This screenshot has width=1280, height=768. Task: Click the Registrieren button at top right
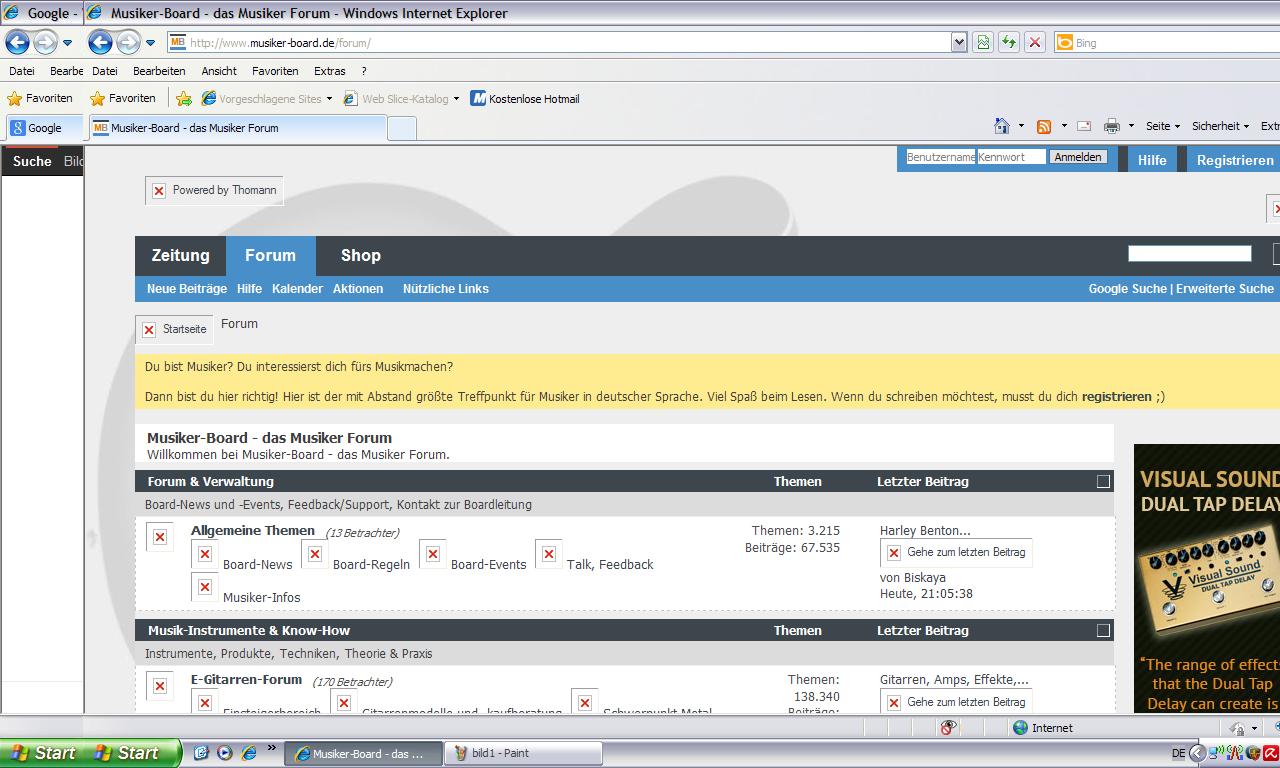coord(1235,160)
